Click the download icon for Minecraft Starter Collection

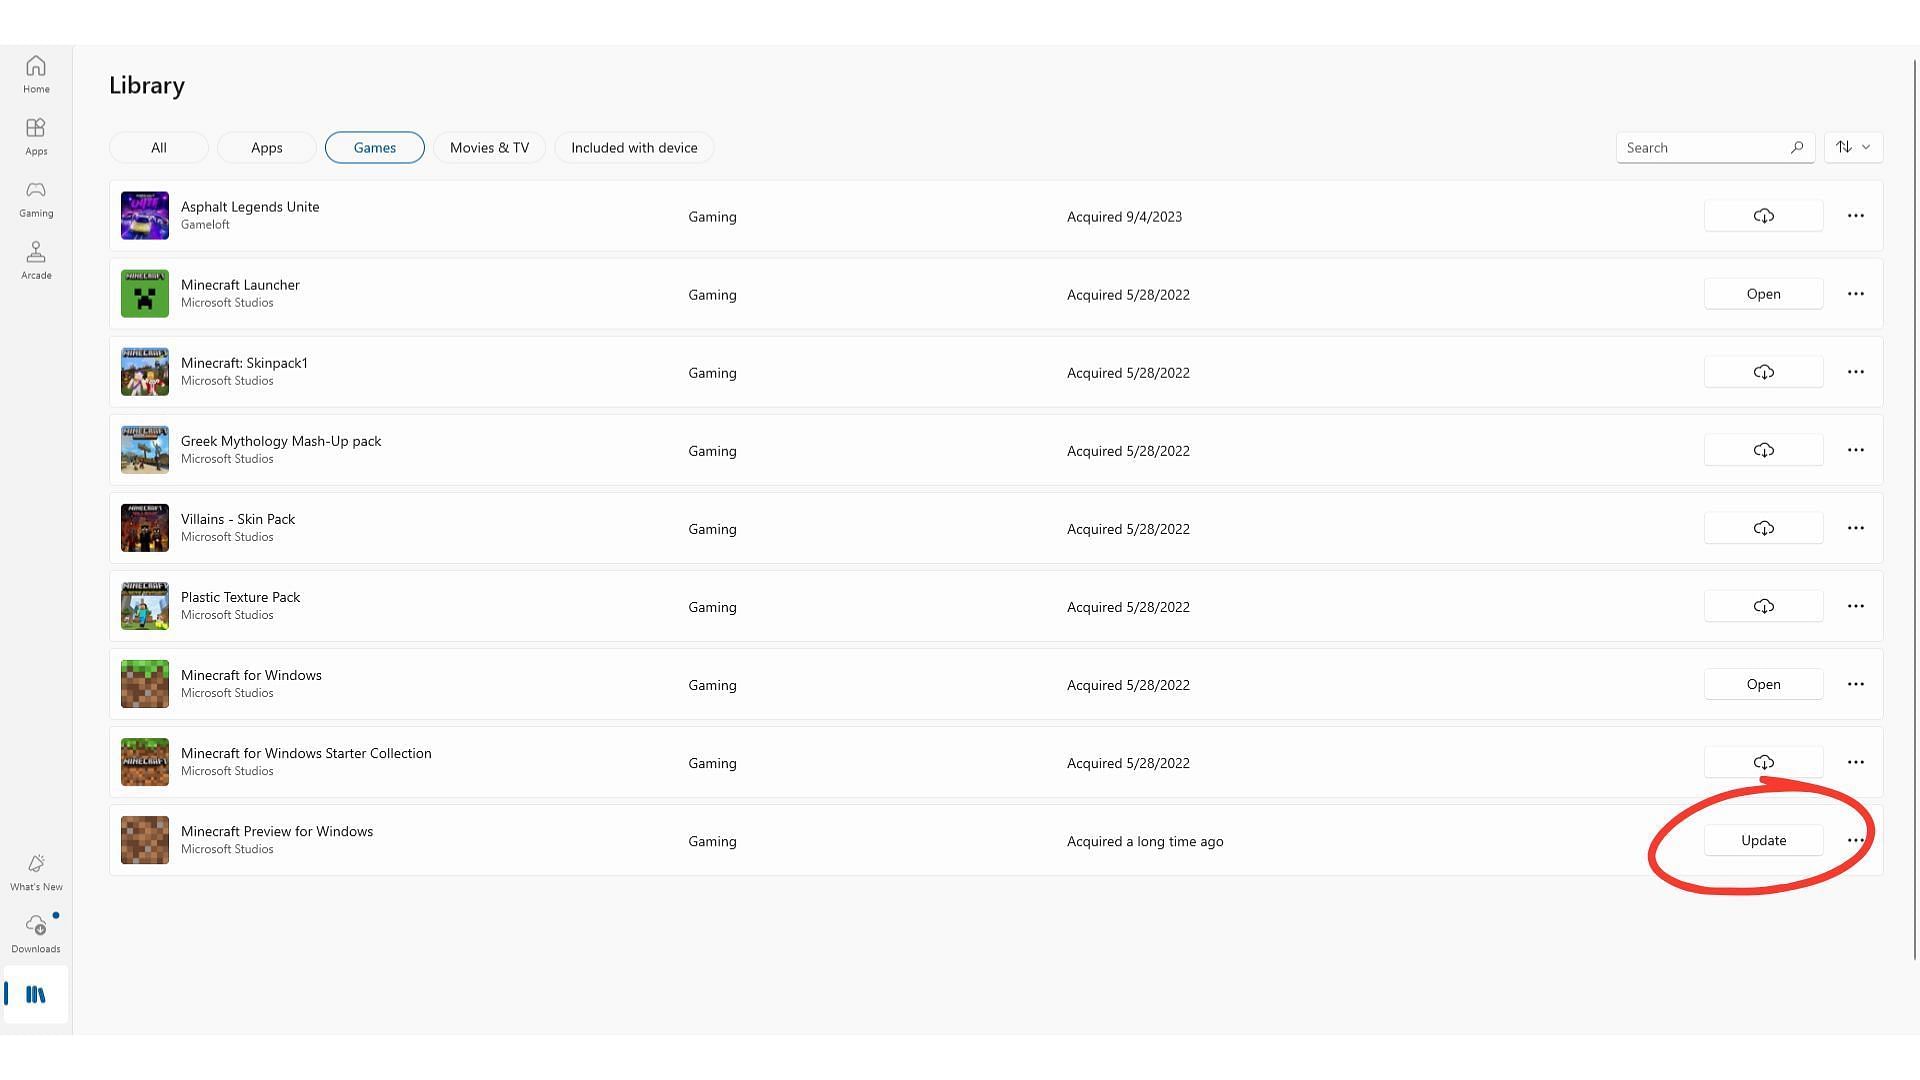[1763, 762]
